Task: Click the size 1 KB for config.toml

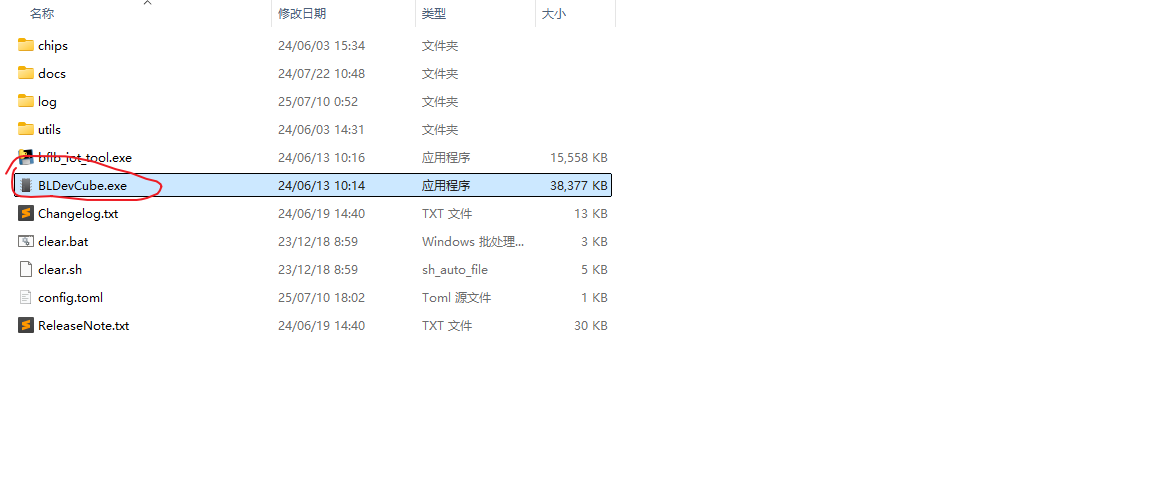Action: (594, 297)
